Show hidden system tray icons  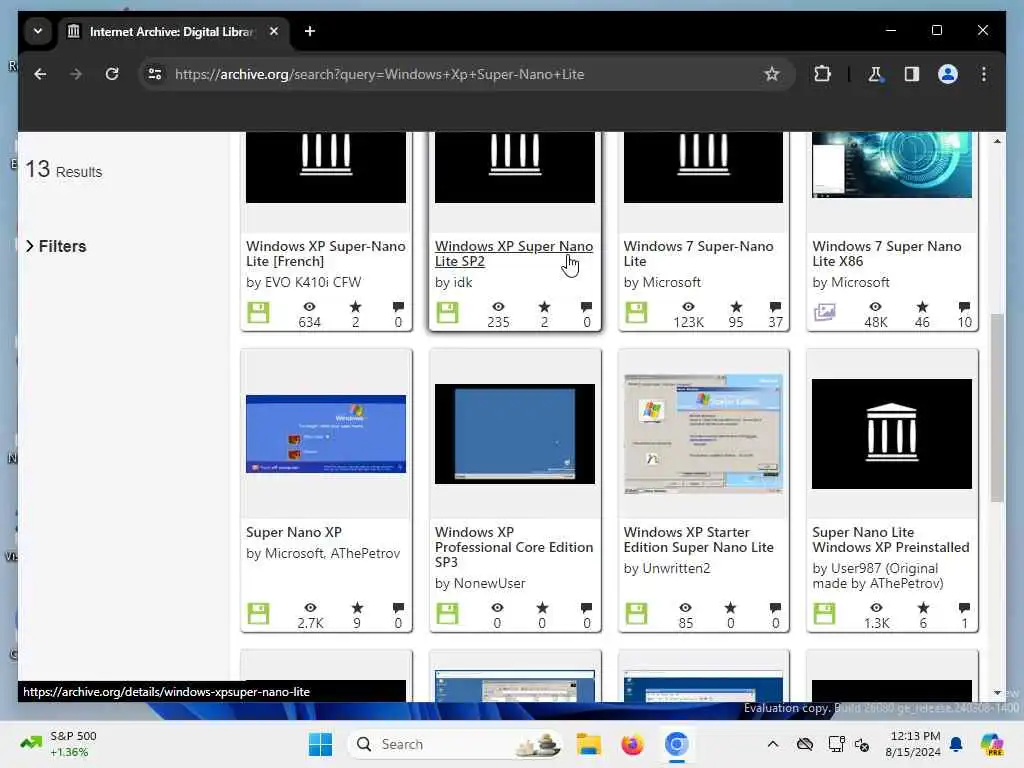pos(773,744)
